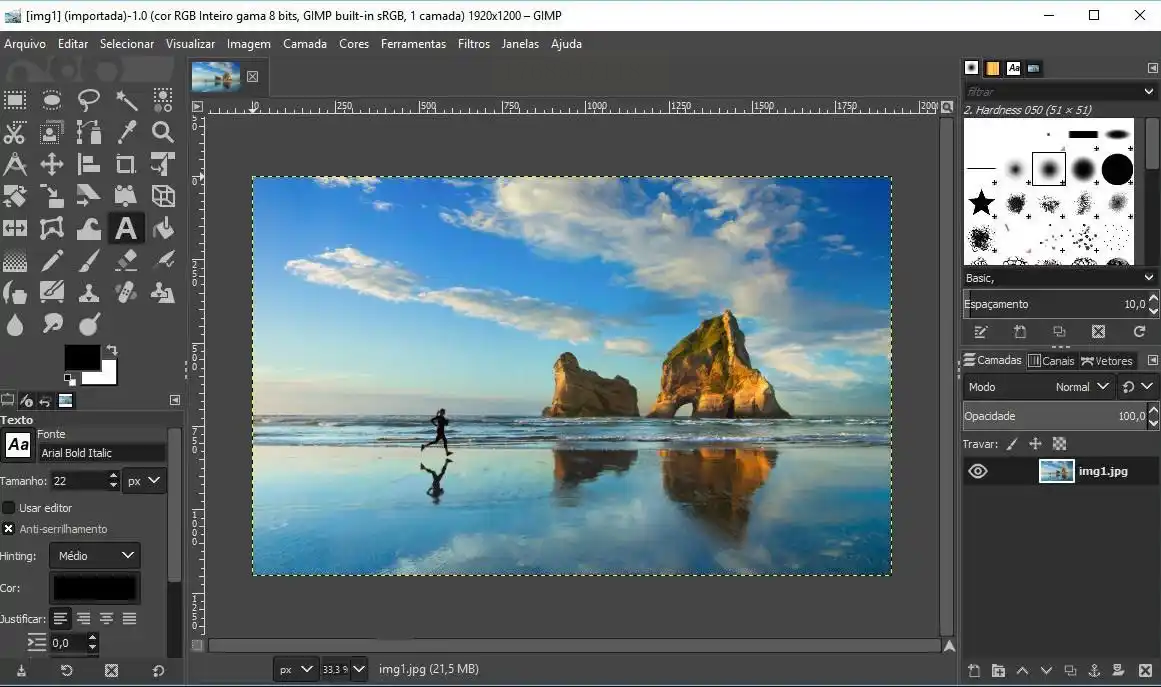This screenshot has height=687, width=1161.
Task: Open the Filtros menu
Action: click(x=474, y=44)
